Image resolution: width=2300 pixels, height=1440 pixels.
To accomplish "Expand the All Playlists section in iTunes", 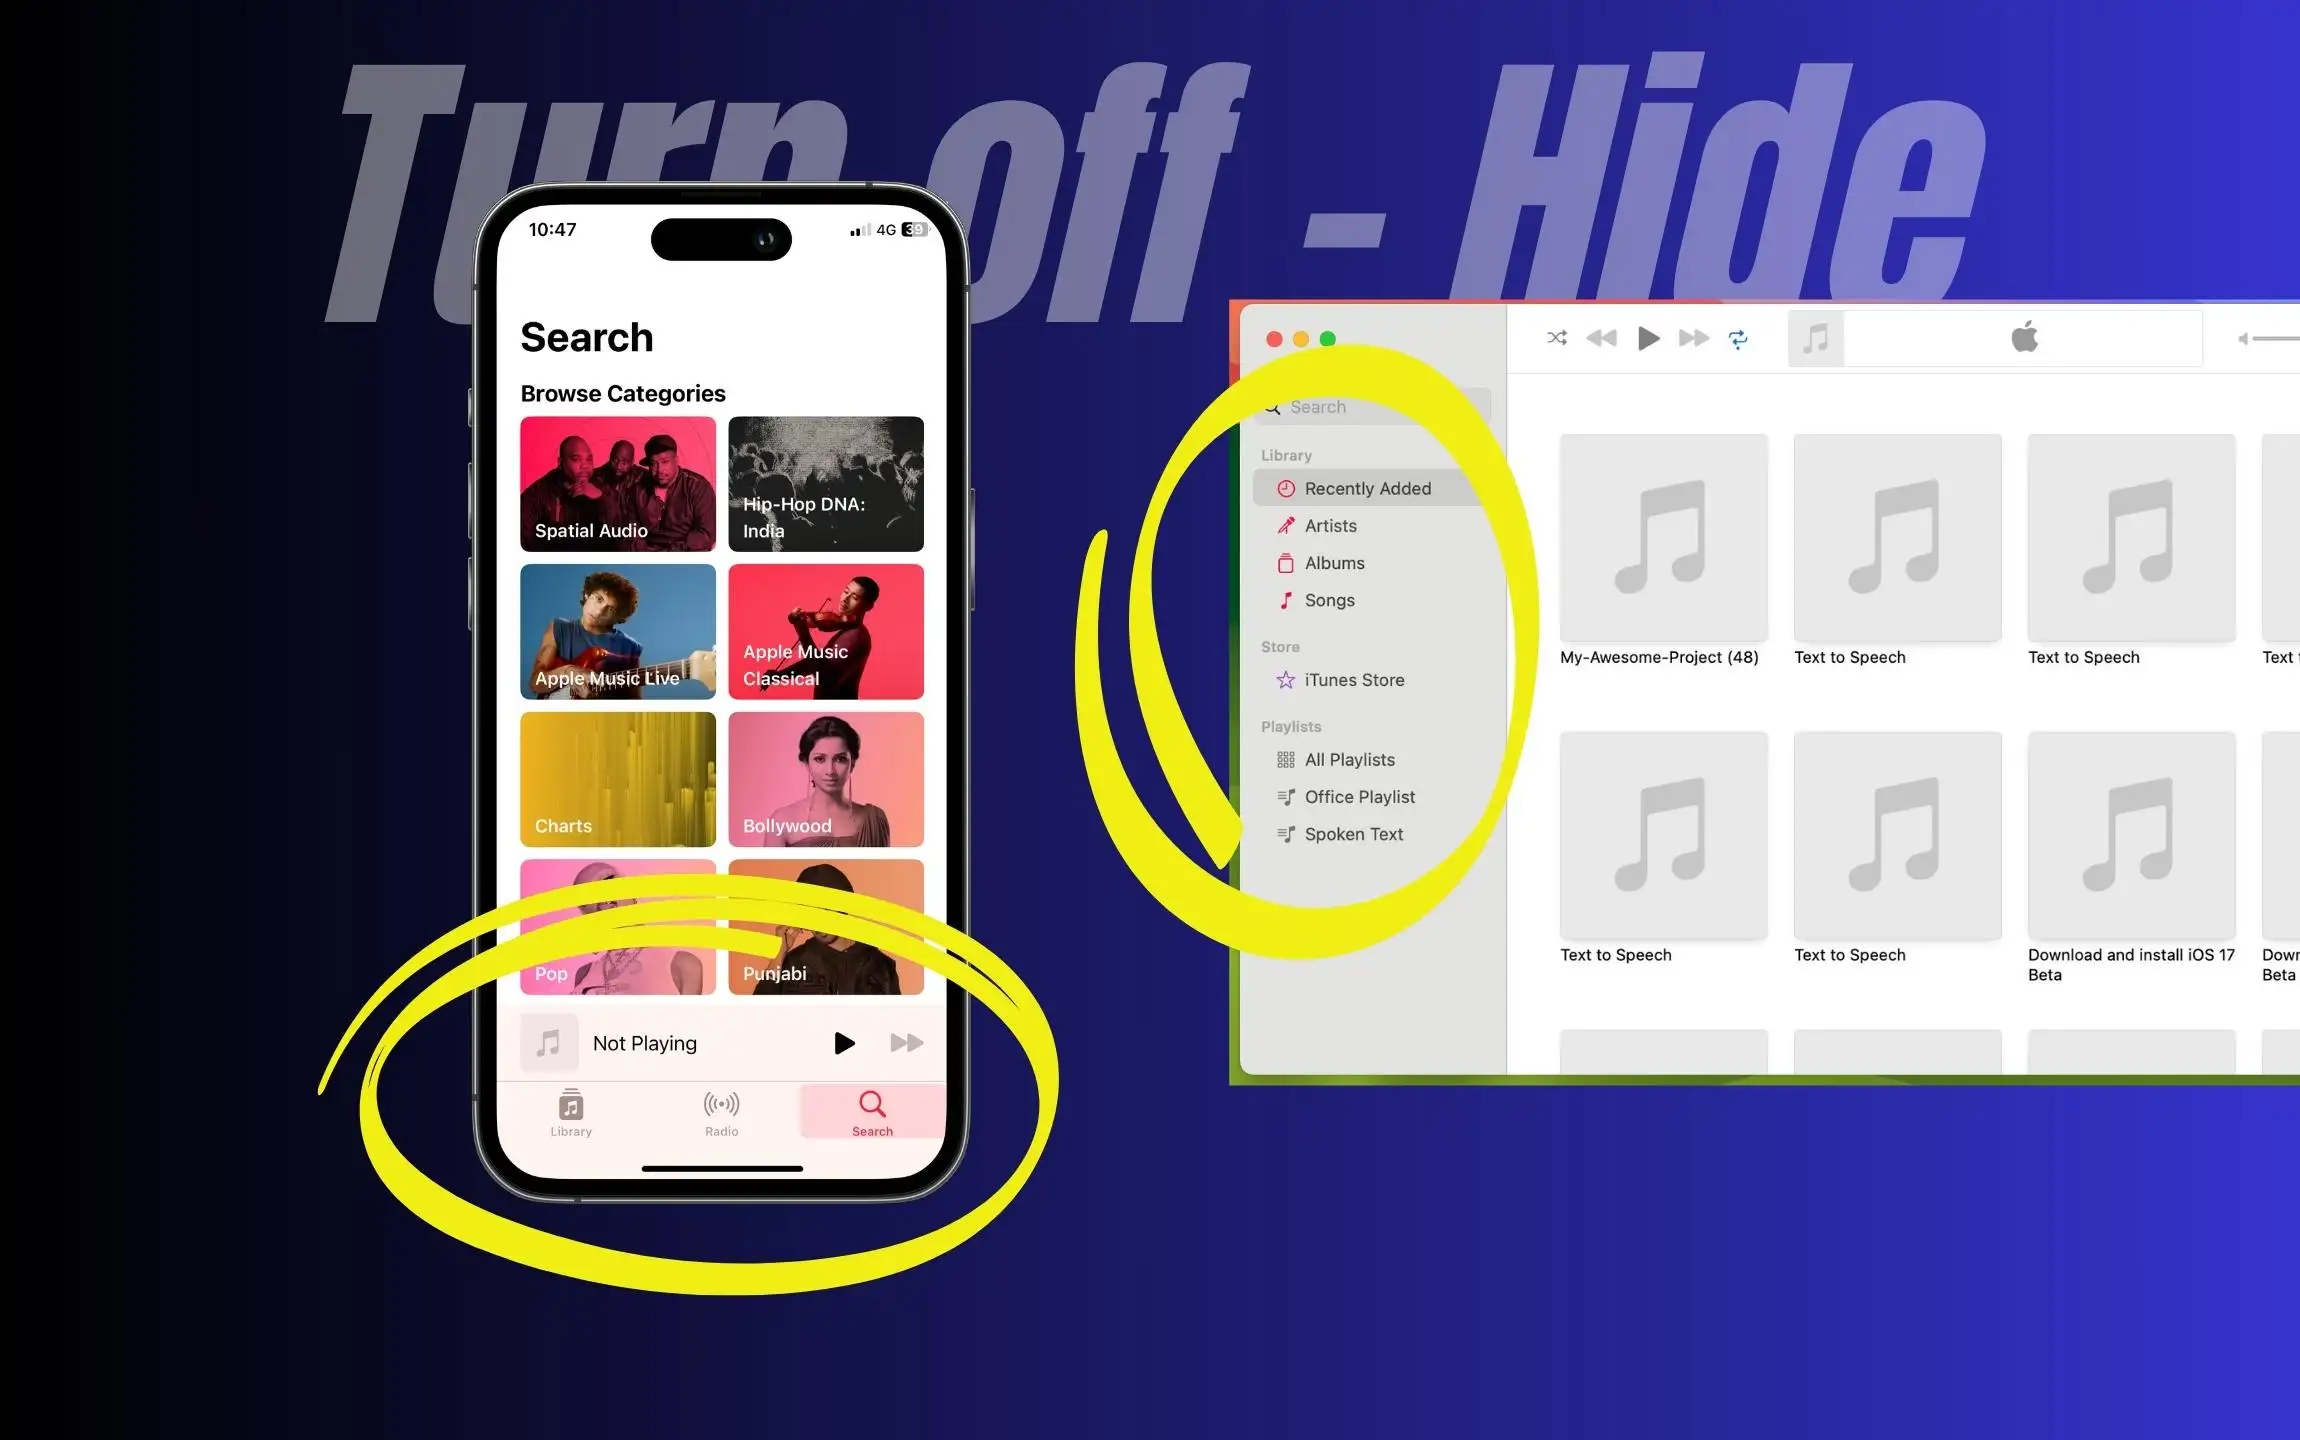I will point(1350,758).
